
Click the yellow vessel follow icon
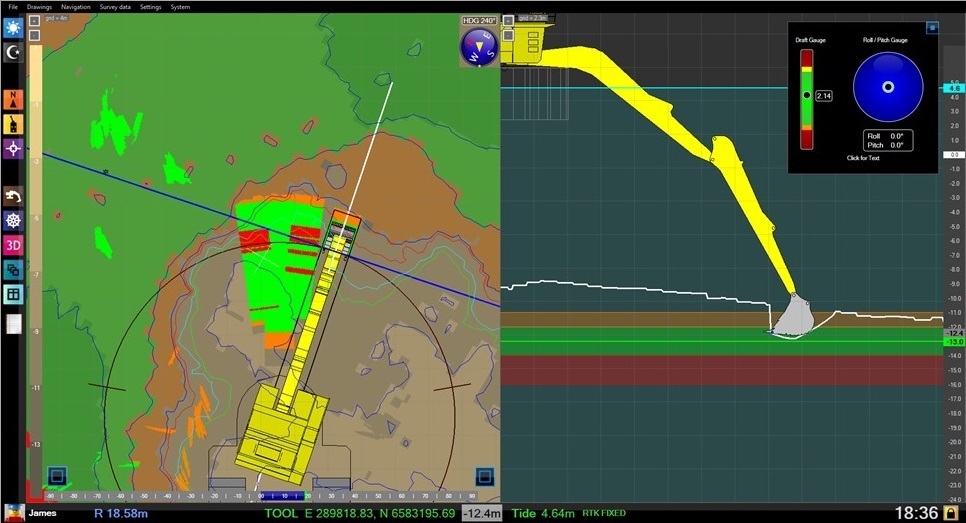pos(13,124)
